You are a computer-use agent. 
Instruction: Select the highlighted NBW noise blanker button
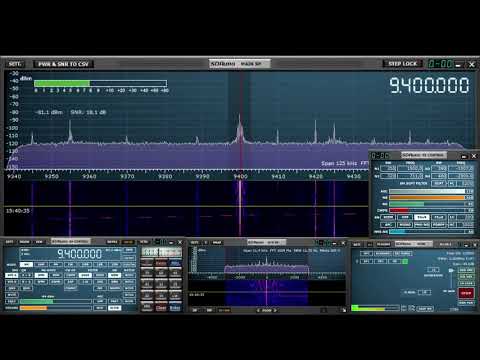115,275
